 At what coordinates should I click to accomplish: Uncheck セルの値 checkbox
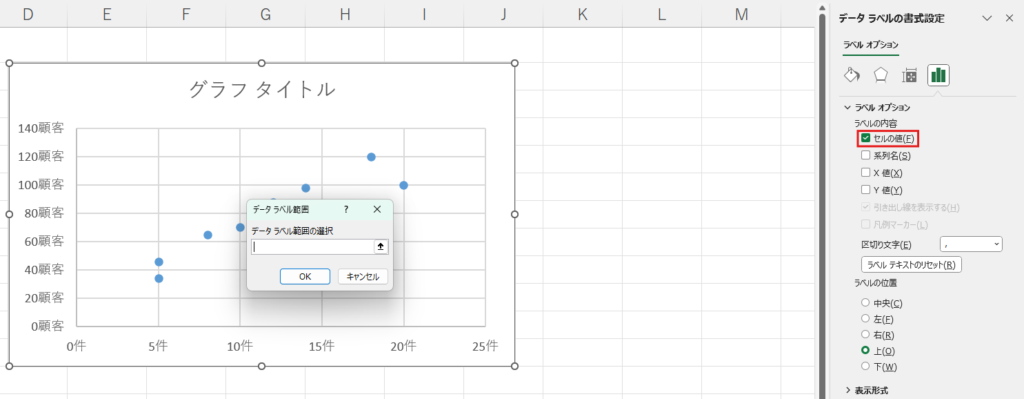tap(865, 138)
